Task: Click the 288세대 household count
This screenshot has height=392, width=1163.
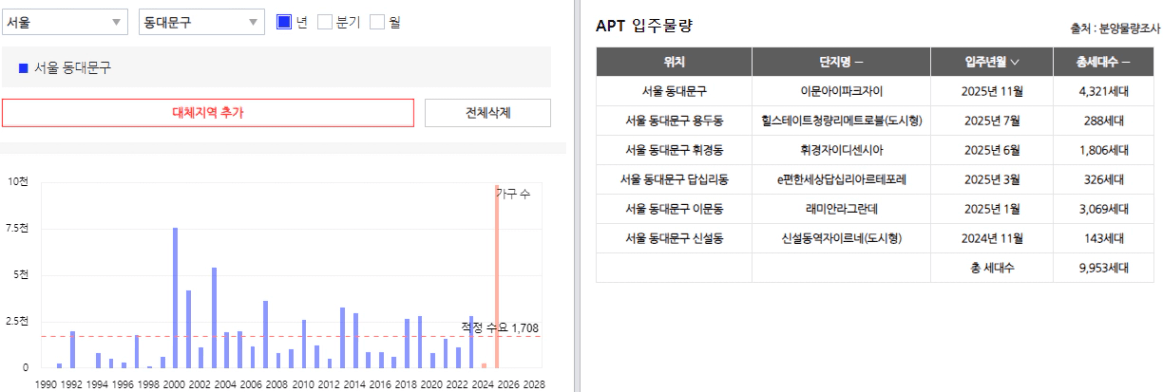Action: [1103, 121]
